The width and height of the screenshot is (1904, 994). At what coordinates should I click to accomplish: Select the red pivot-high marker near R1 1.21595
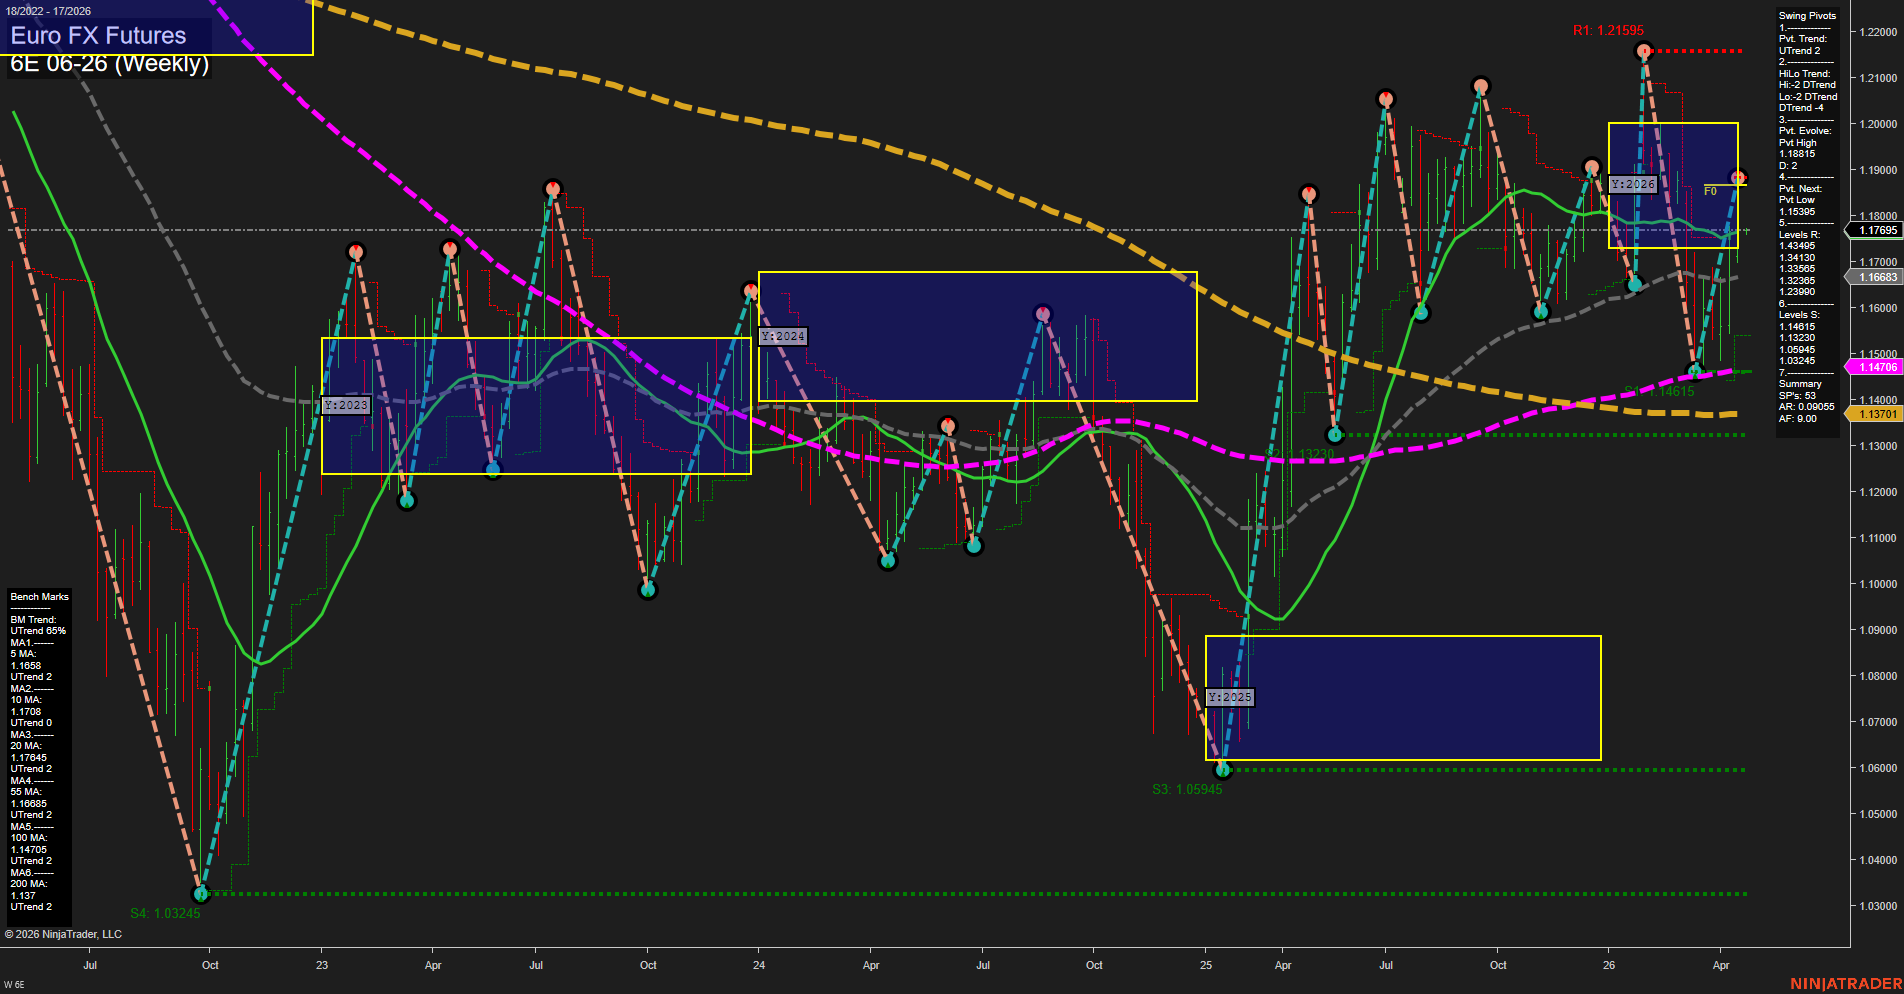(x=1642, y=52)
